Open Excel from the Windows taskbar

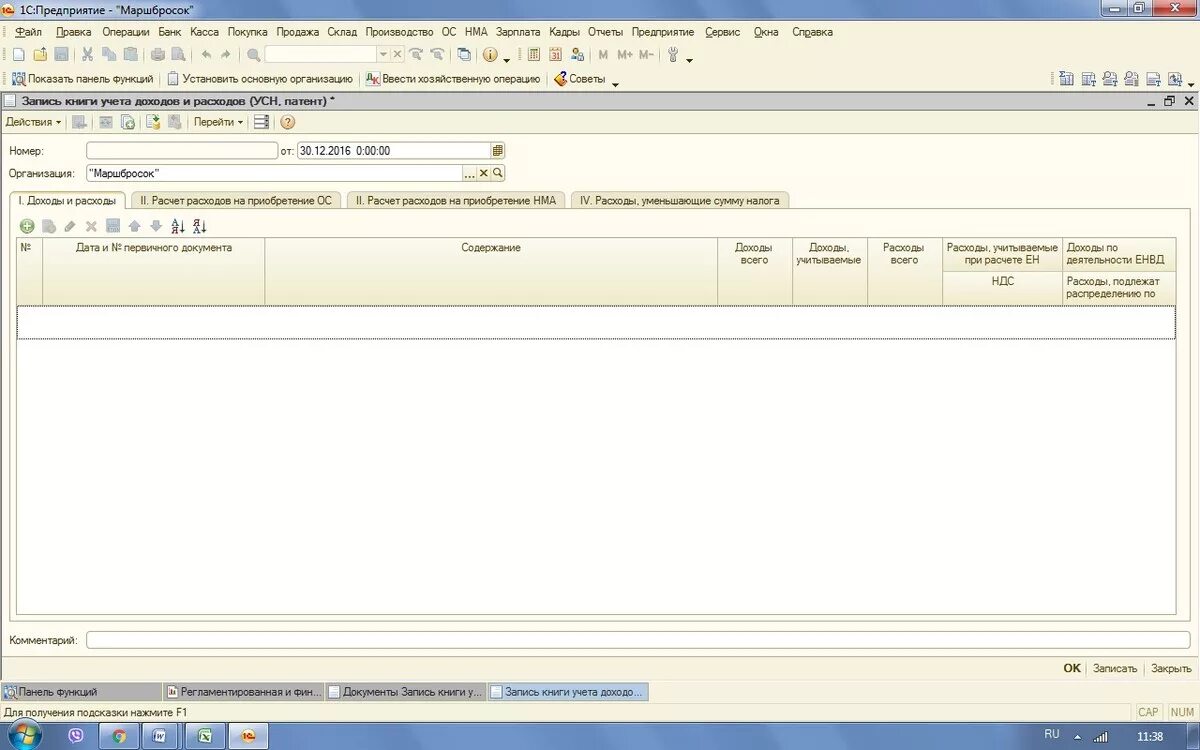[204, 736]
